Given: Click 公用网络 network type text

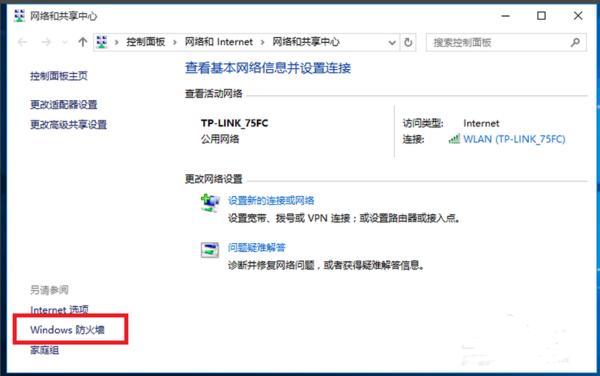Looking at the screenshot, I should point(220,139).
